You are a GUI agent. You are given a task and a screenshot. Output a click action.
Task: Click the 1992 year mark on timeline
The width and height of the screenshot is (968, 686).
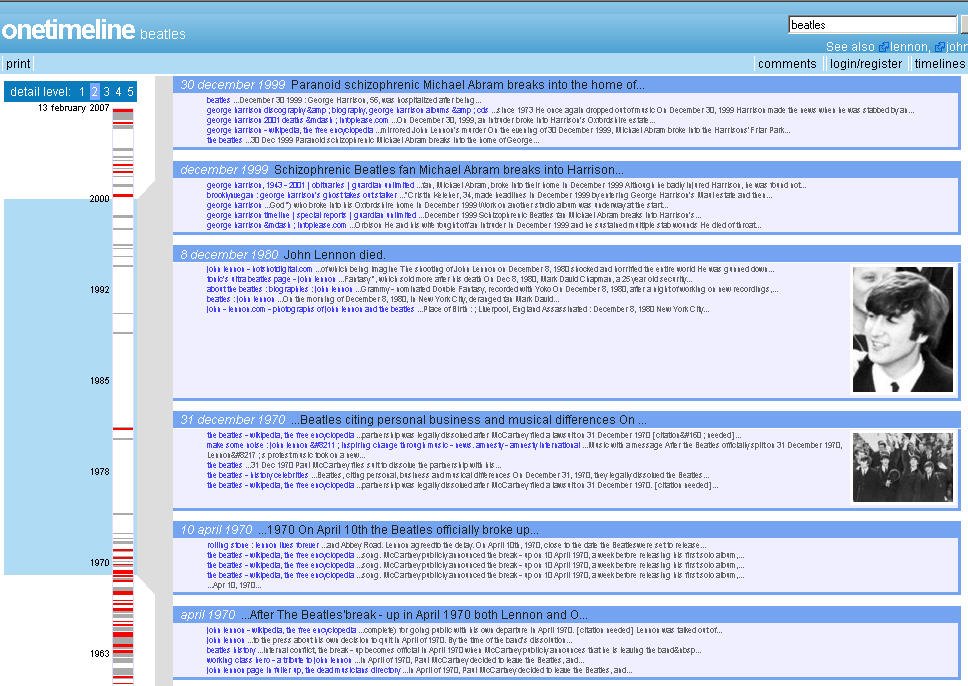99,290
